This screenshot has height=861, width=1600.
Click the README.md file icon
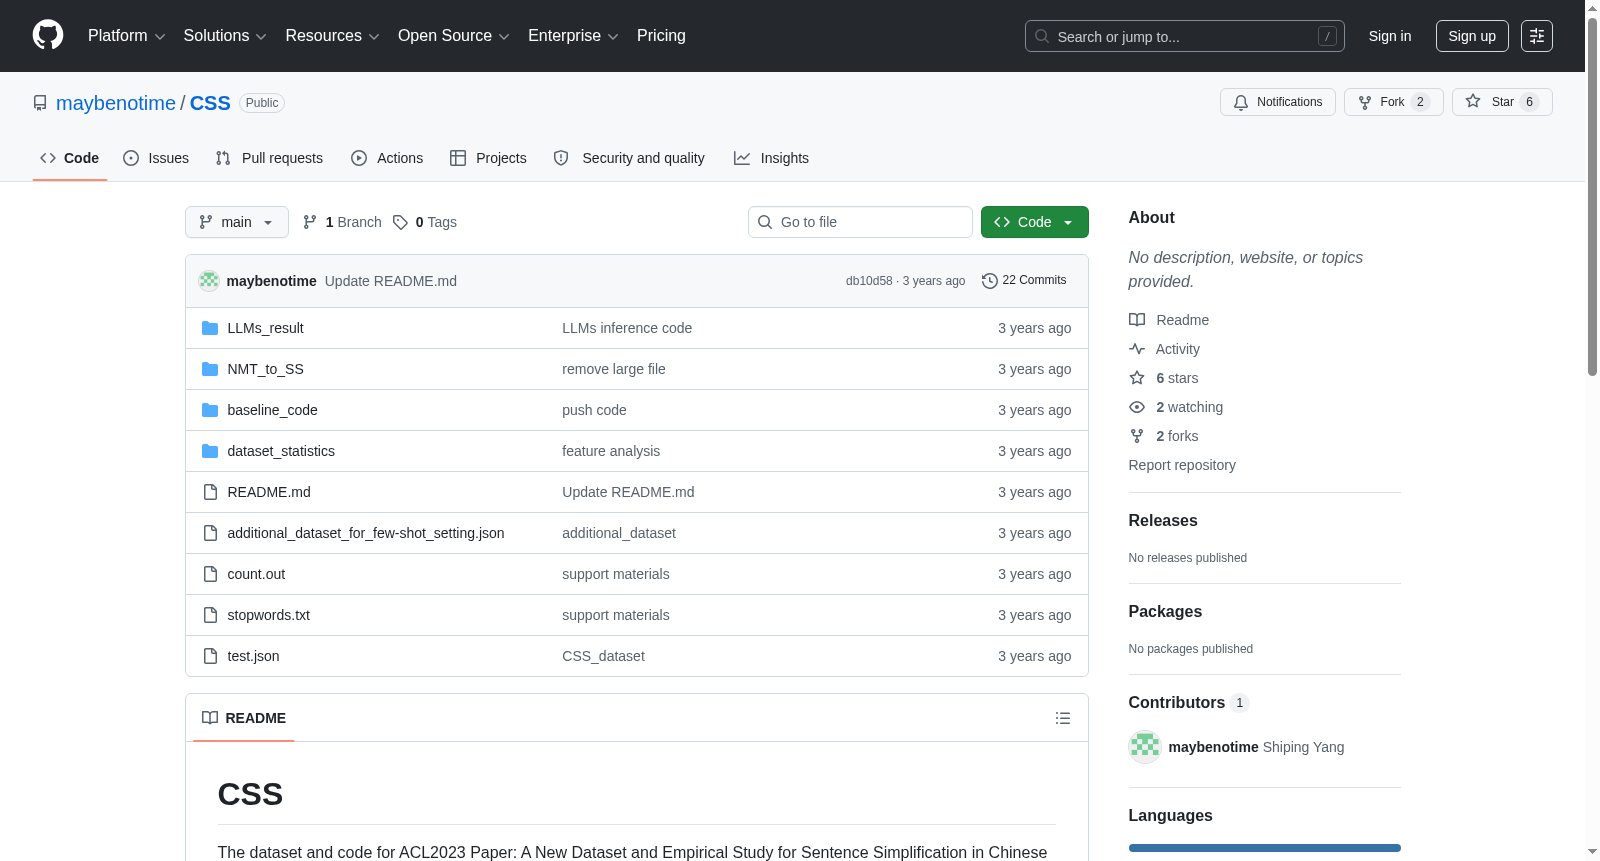pos(210,492)
